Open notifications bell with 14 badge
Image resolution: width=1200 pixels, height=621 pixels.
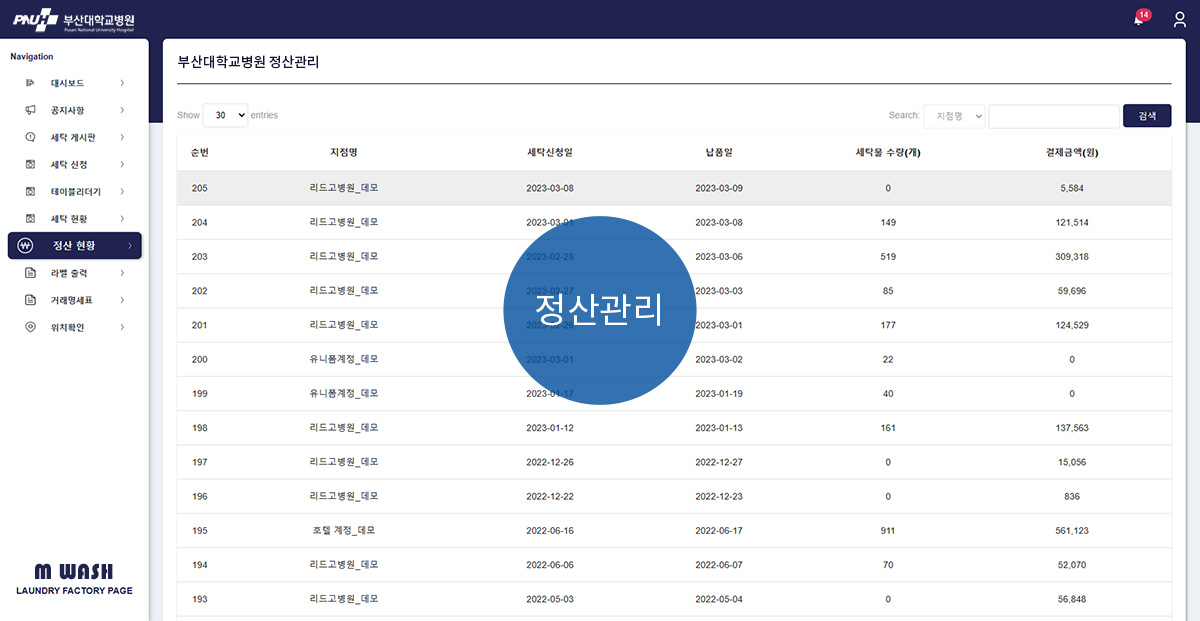click(1140, 18)
